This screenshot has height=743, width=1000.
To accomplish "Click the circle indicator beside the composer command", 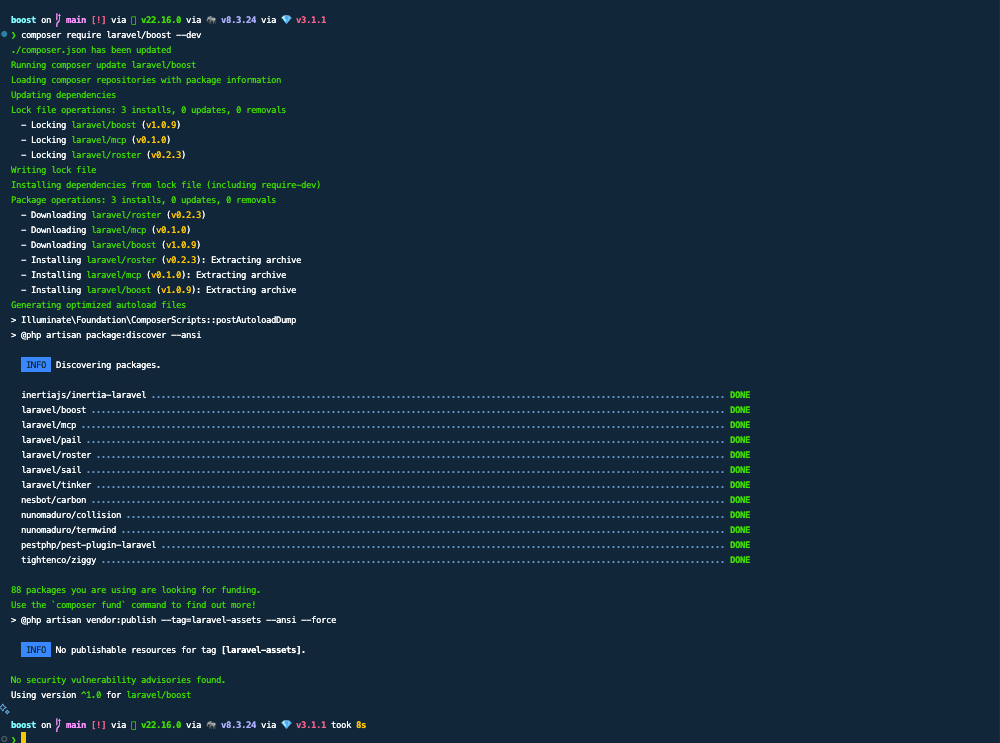I will [x=4, y=33].
